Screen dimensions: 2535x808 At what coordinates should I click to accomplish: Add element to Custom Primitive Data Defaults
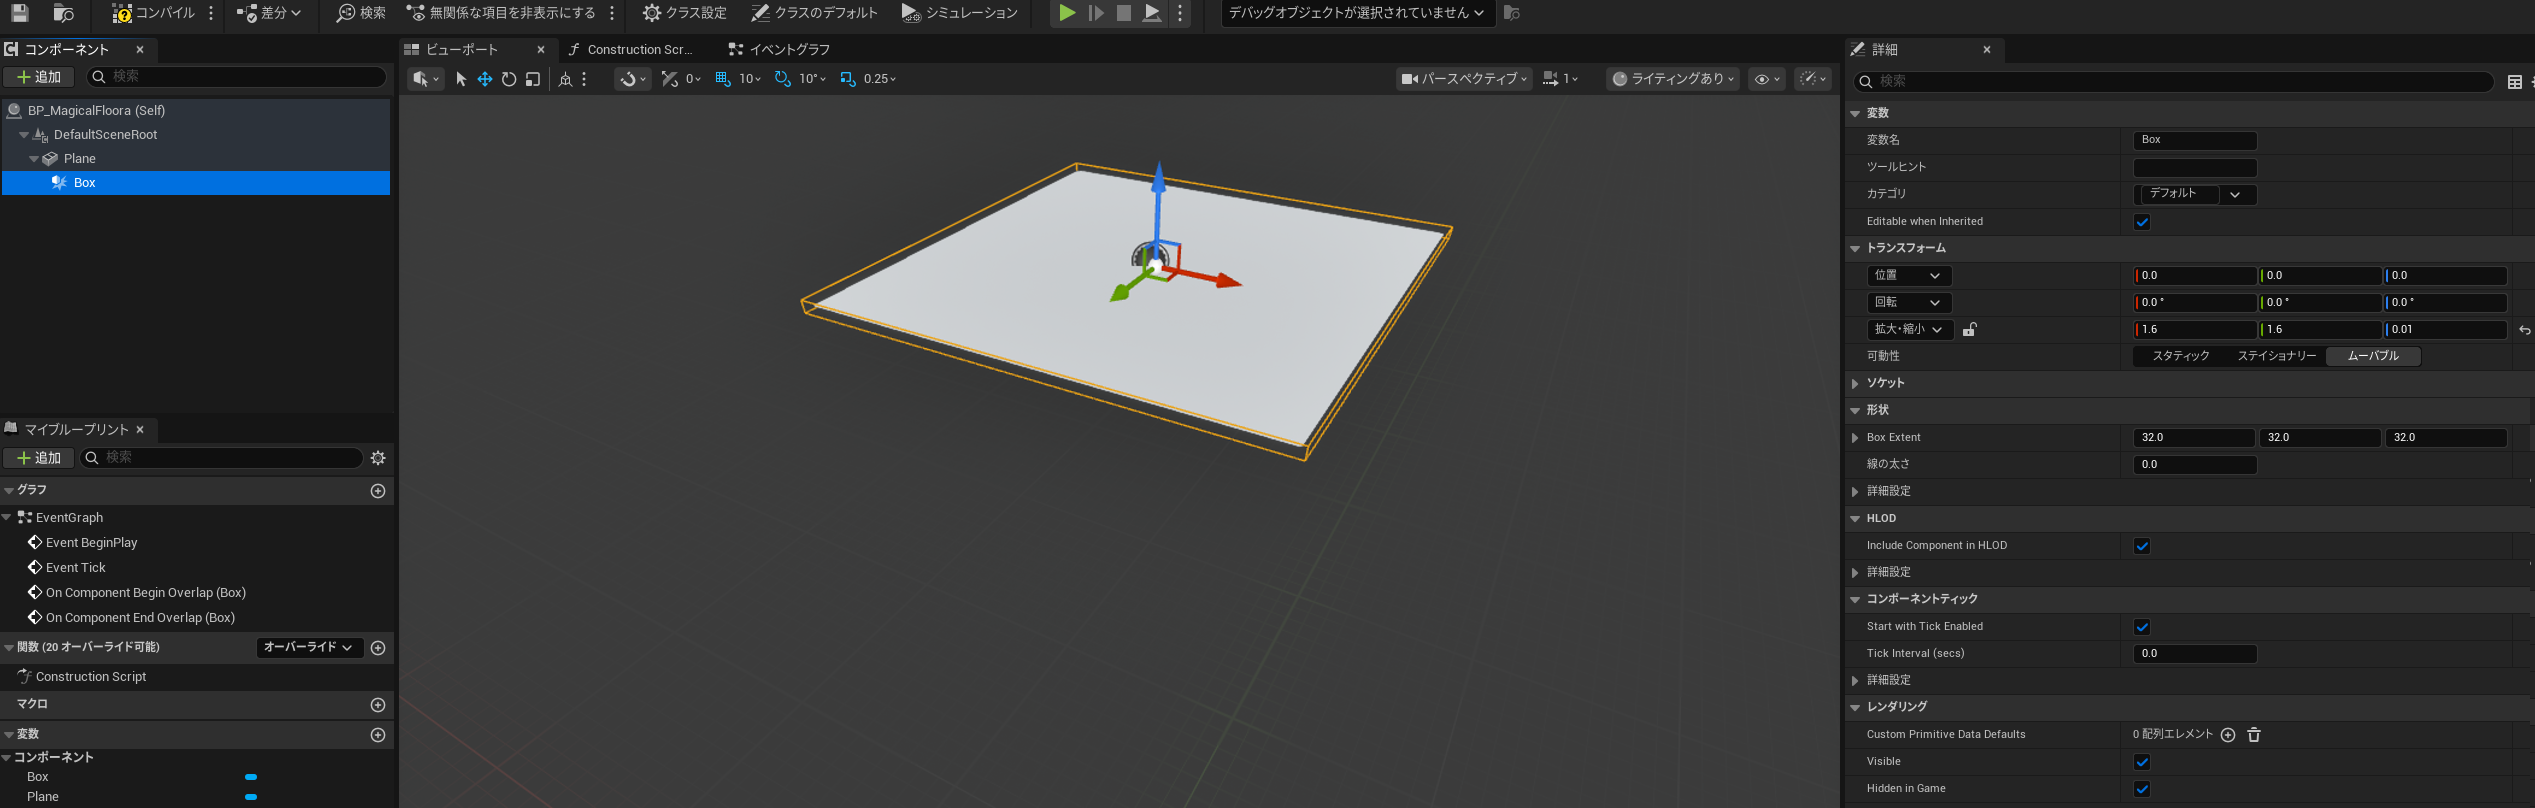pos(2228,735)
